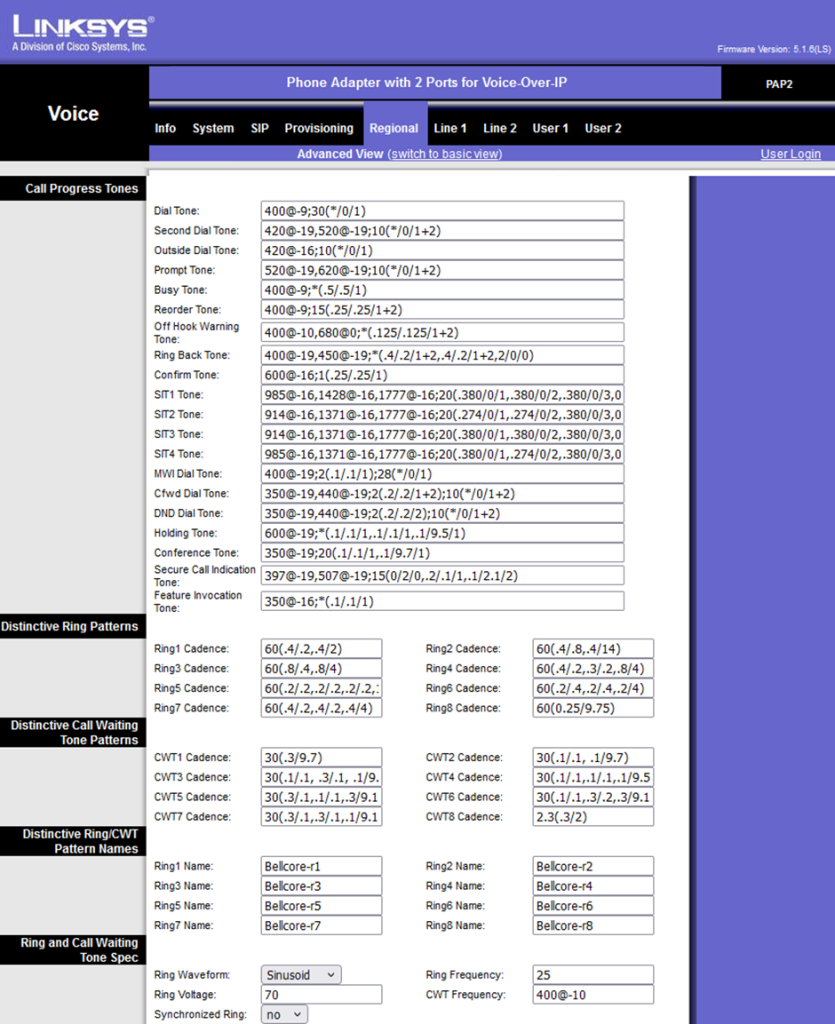Expand the Synchronized Ring dropdown

(284, 1014)
